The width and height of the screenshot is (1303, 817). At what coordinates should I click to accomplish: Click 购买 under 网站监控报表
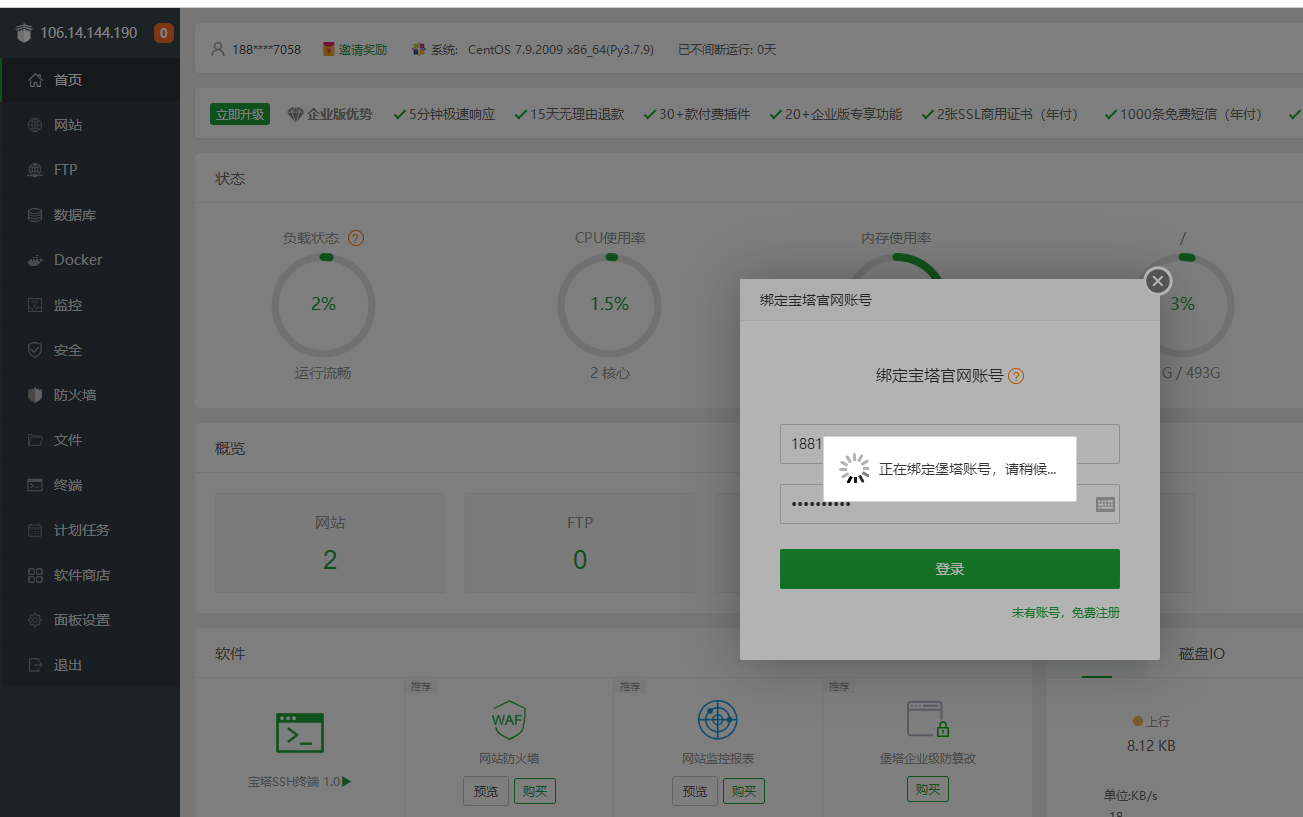click(x=744, y=791)
